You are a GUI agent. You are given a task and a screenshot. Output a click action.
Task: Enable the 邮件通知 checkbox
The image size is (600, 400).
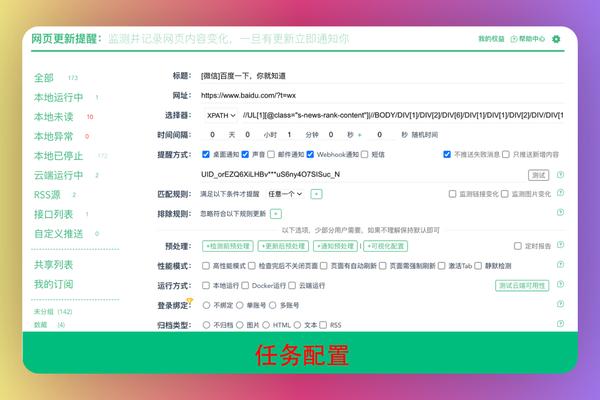[271, 154]
